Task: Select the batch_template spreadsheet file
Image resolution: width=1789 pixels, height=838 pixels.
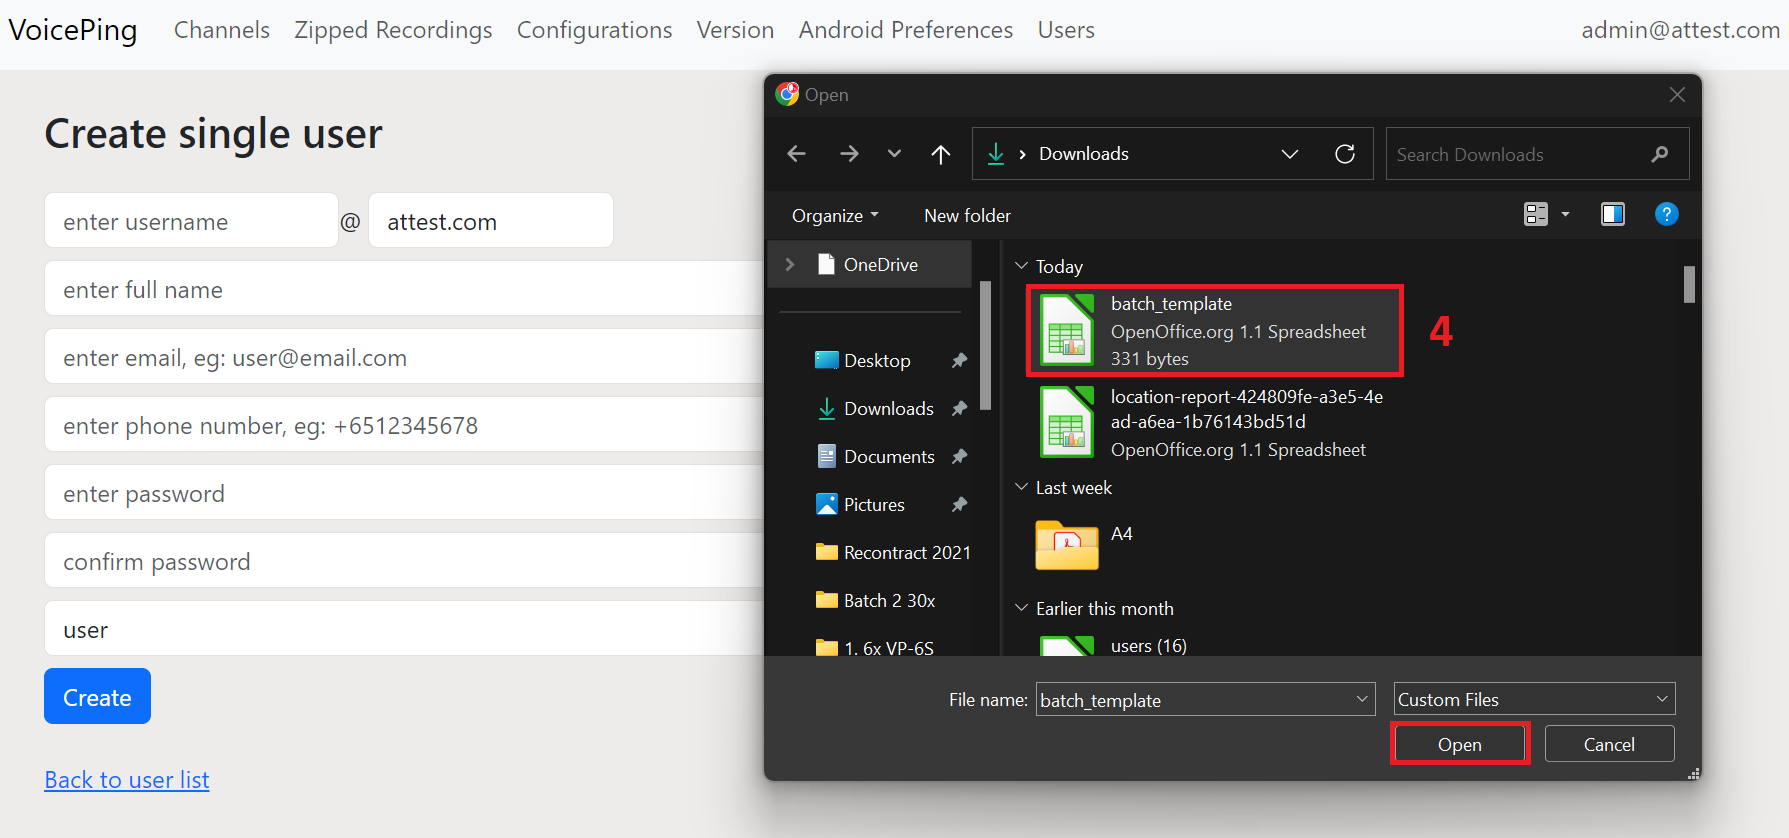Action: (x=1214, y=331)
